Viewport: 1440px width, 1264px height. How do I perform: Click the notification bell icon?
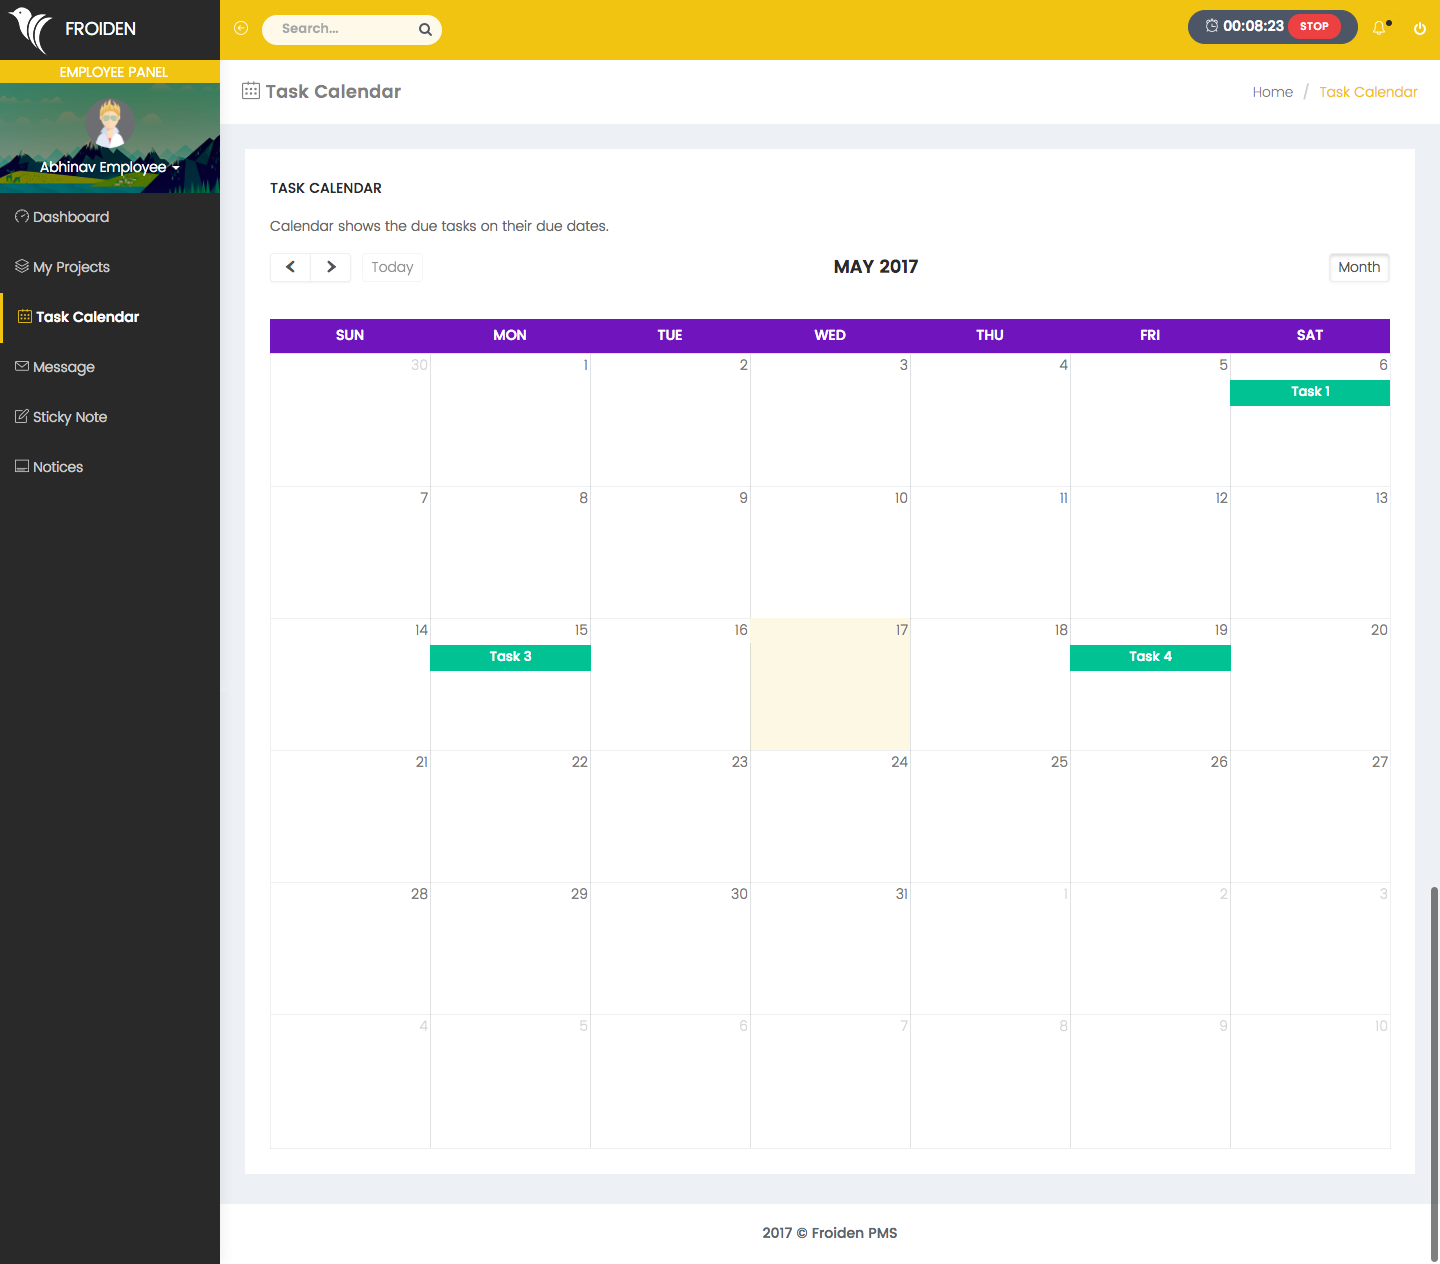point(1380,28)
